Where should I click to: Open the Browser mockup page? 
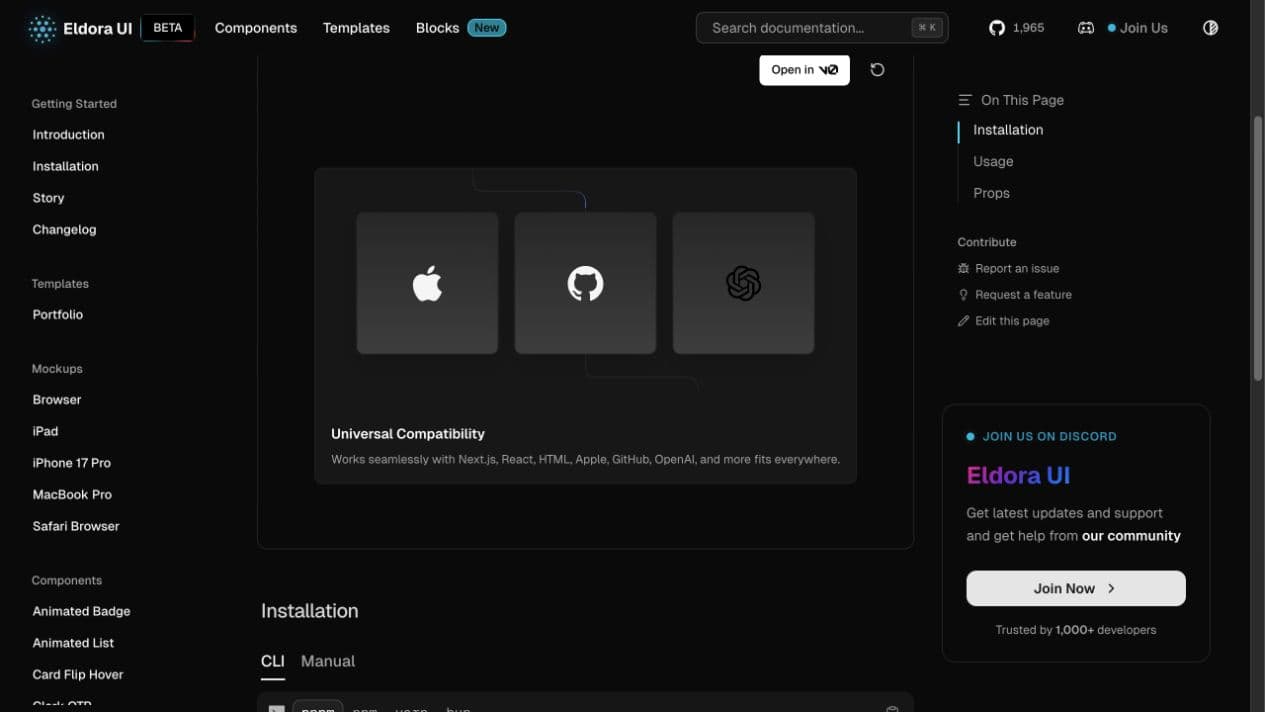(56, 399)
